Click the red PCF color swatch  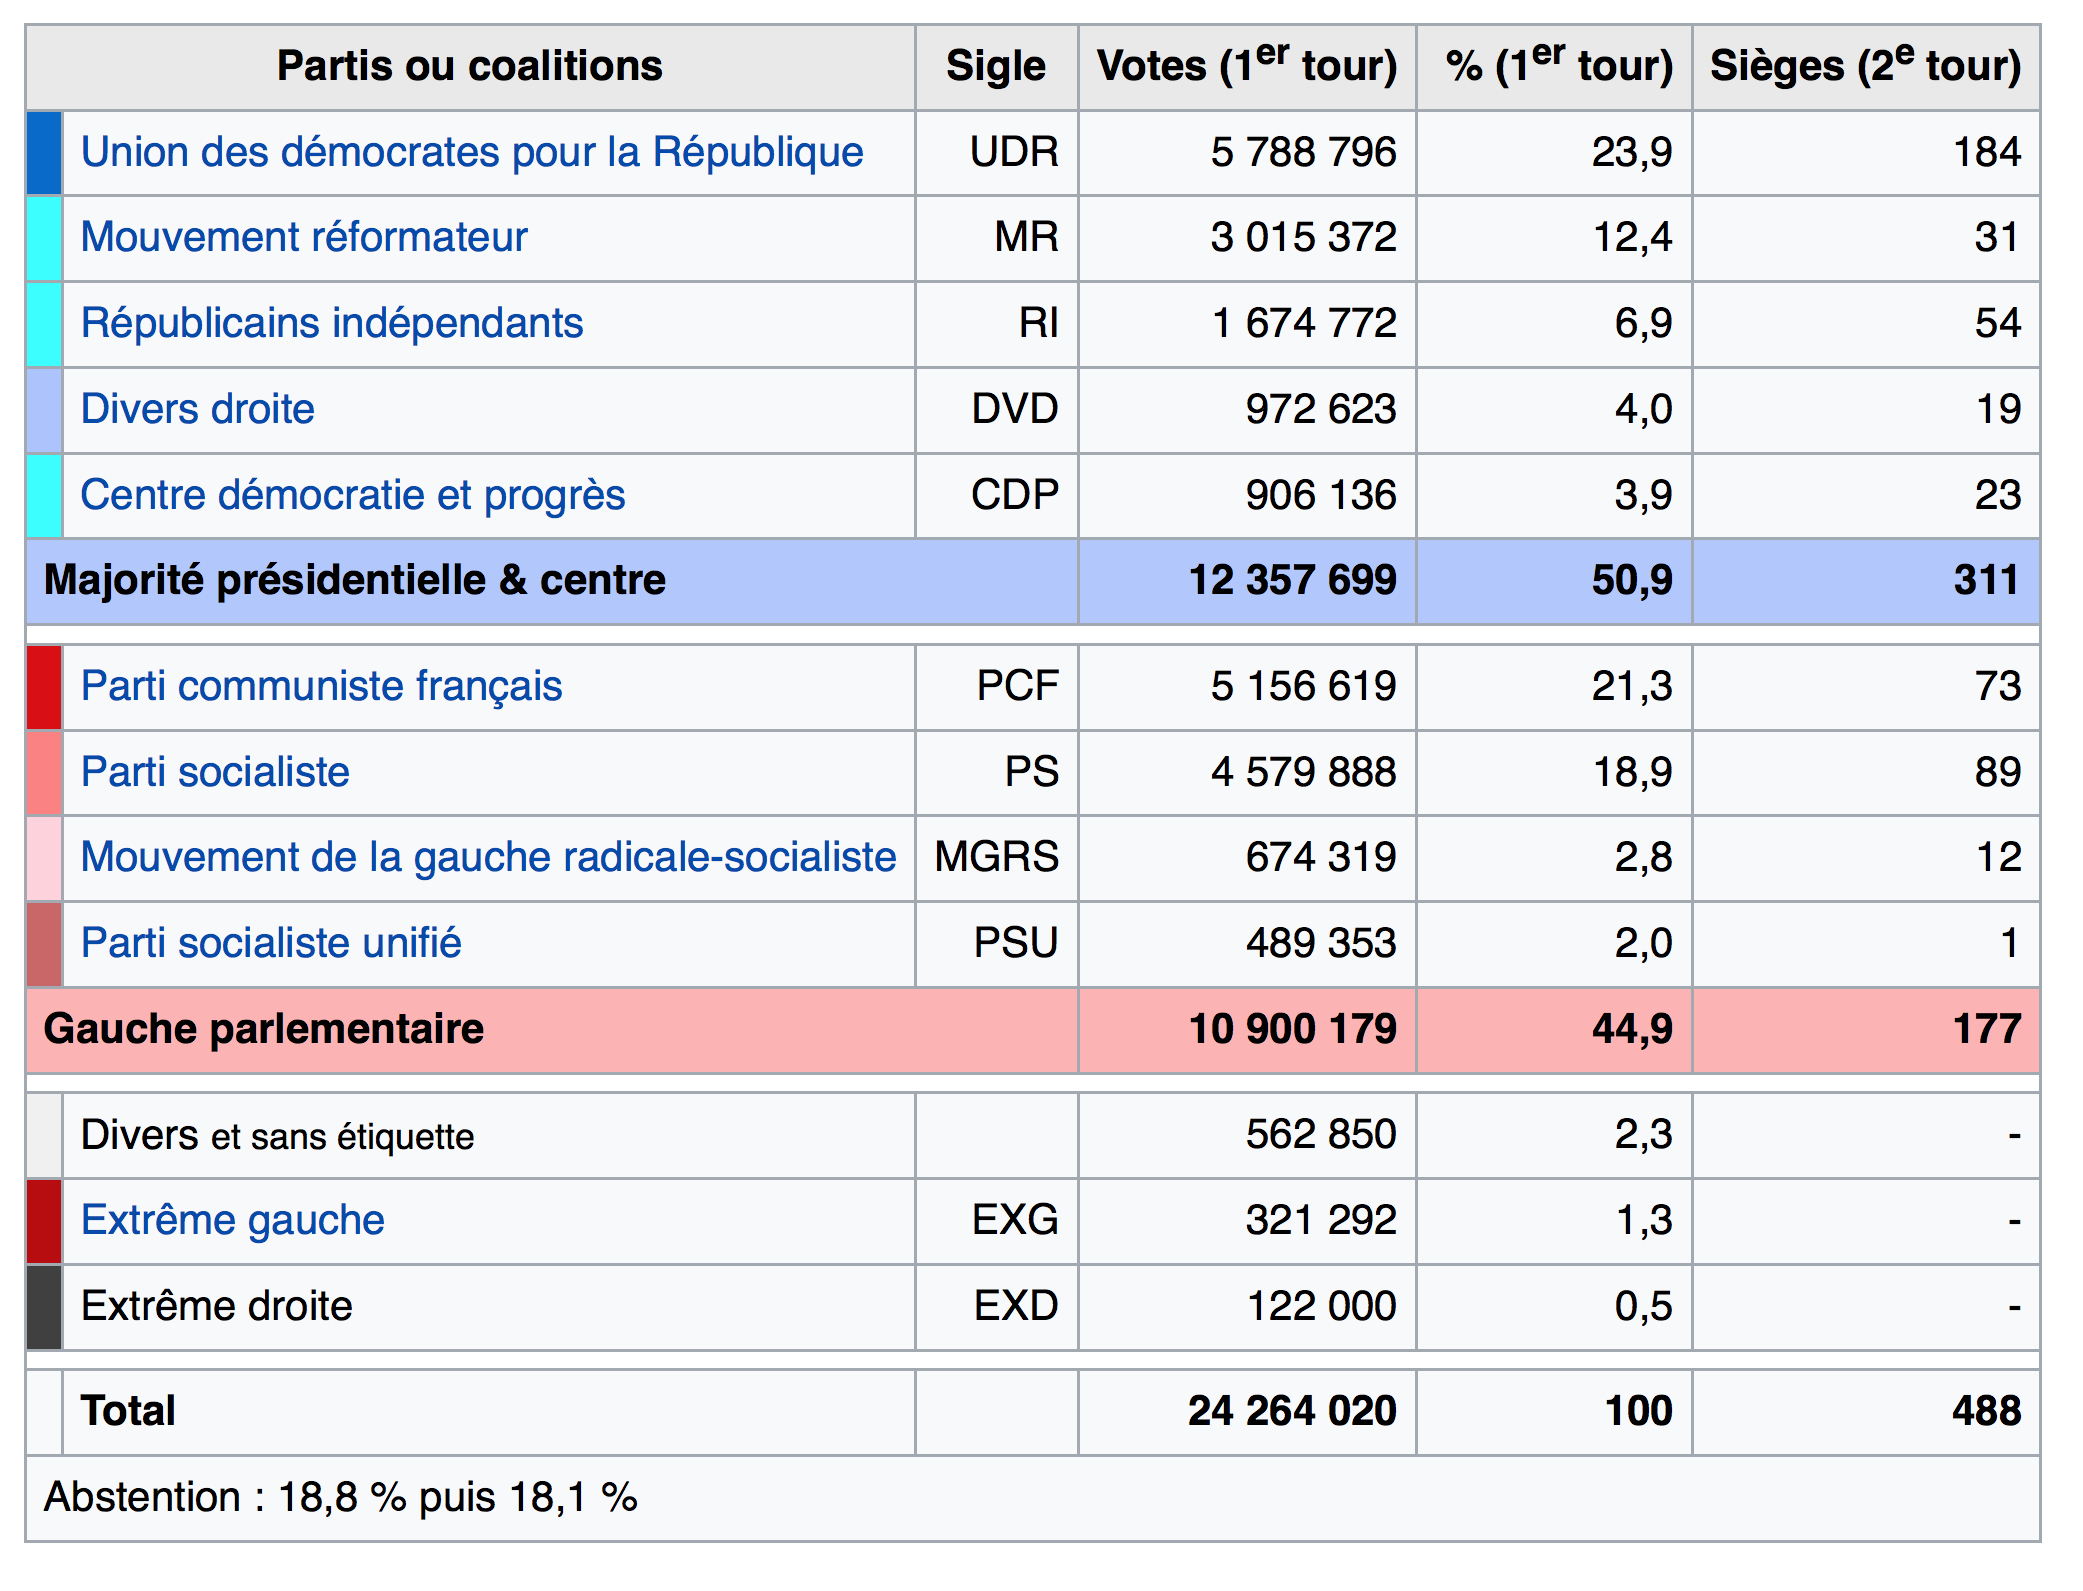tap(44, 686)
